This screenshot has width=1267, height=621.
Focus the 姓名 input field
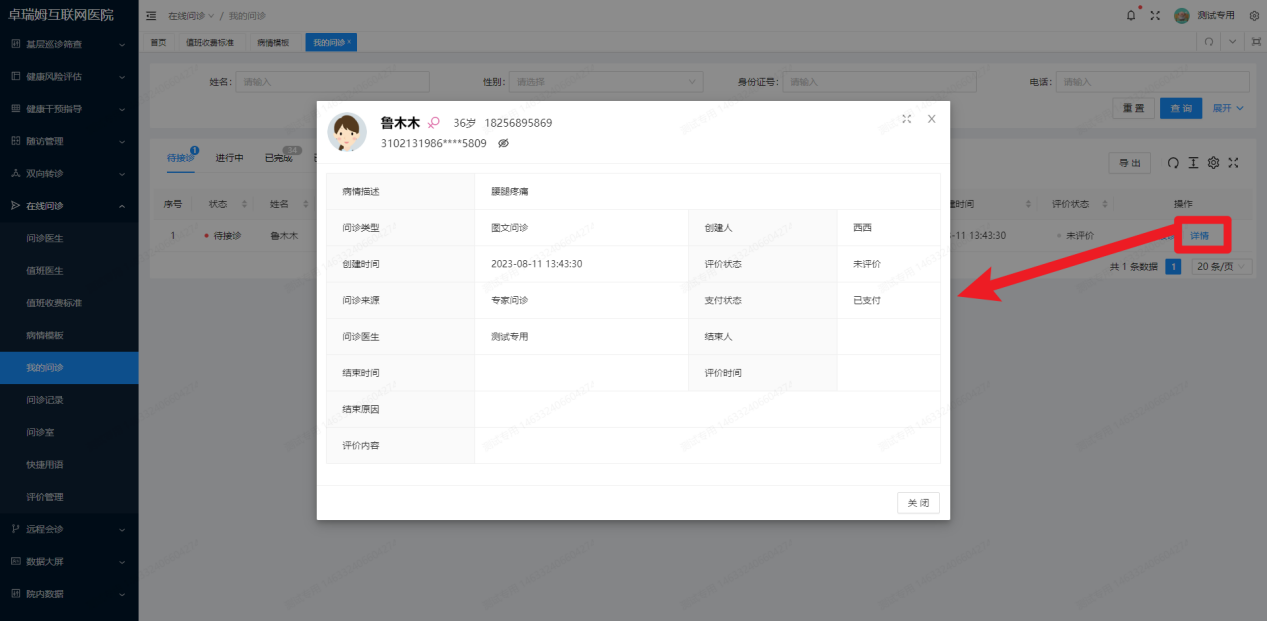tap(332, 82)
